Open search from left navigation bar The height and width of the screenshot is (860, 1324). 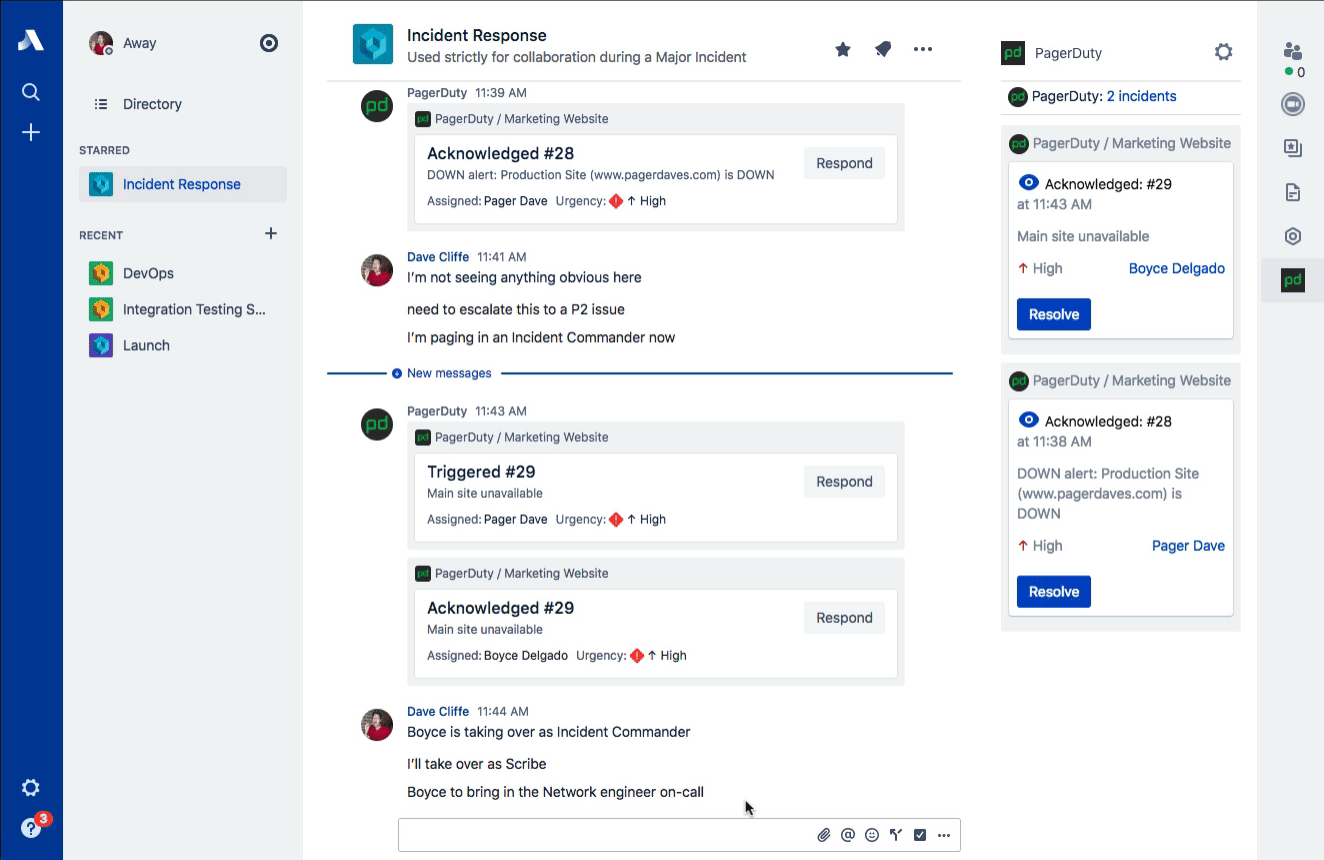pos(31,92)
